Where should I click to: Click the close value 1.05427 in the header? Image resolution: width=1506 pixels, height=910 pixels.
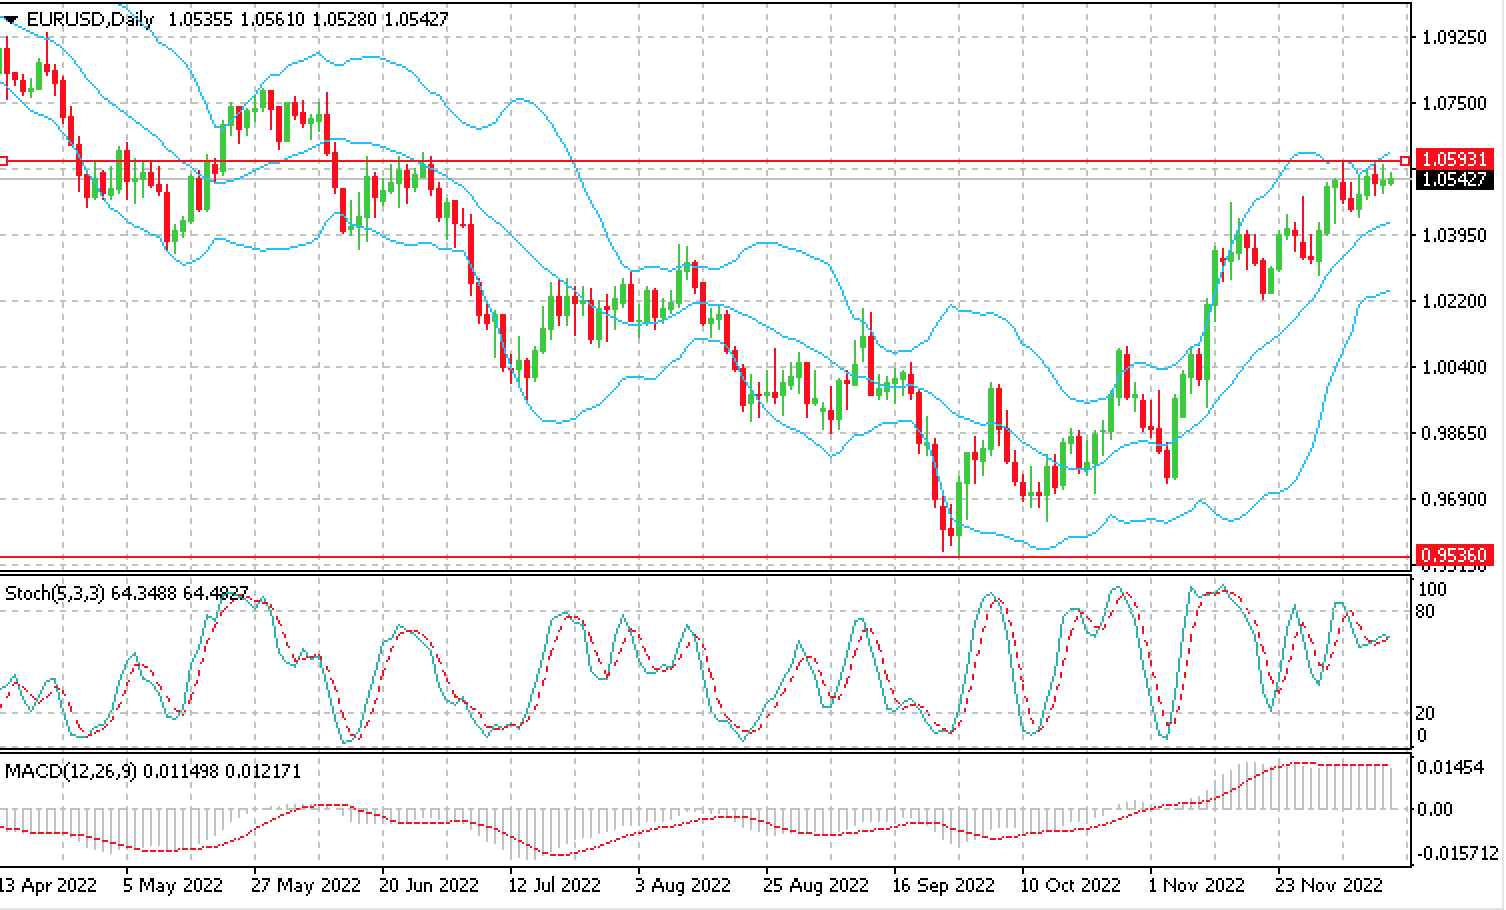pos(417,19)
